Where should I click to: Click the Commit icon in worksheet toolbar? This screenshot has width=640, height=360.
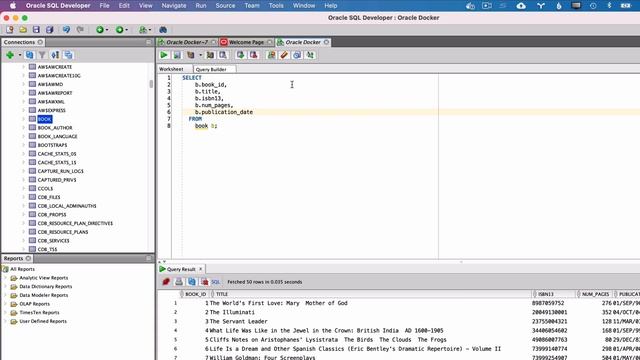(240, 55)
